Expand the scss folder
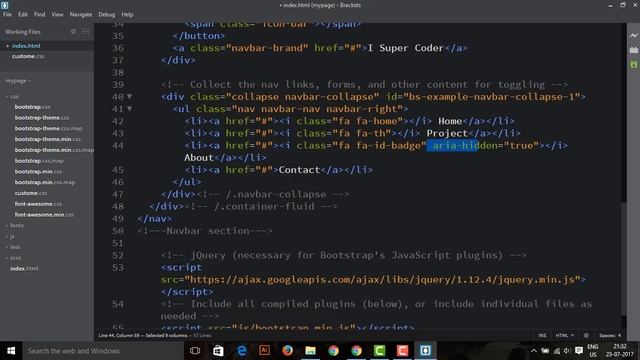Image resolution: width=640 pixels, height=360 pixels. click(x=13, y=258)
